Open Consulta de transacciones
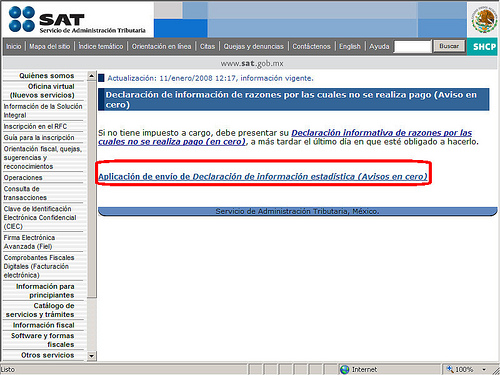Screen dimensions: 500x375 point(25,193)
